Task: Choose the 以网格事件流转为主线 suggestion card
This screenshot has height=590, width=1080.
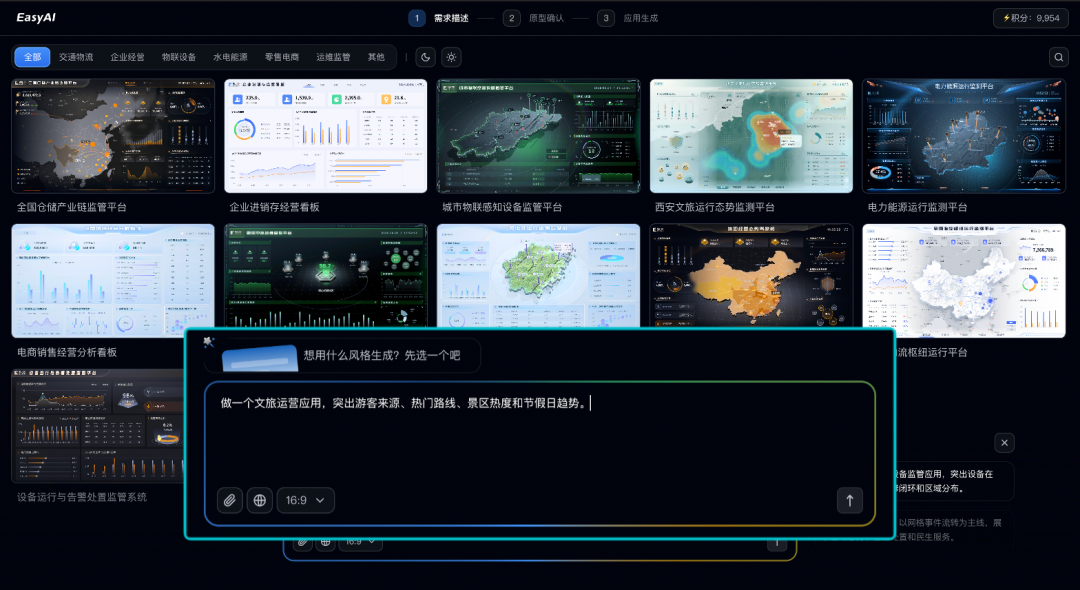Action: (955, 529)
